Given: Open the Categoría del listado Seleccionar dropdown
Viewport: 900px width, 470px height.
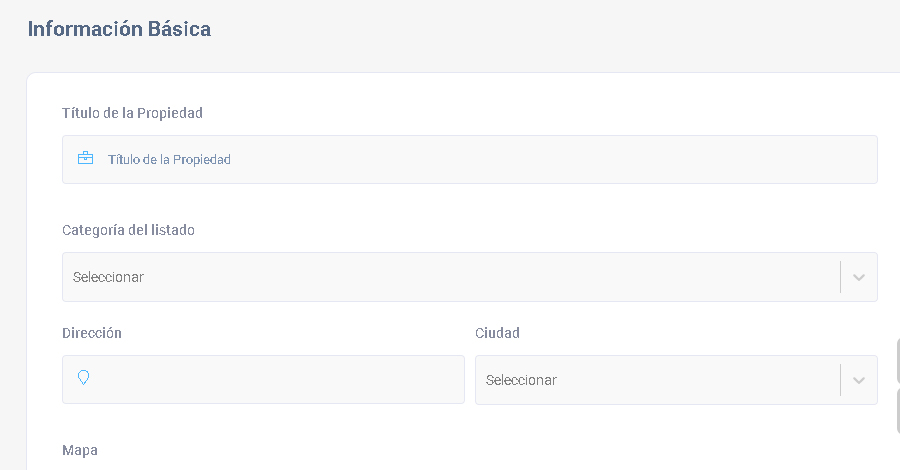Looking at the screenshot, I should tap(470, 277).
